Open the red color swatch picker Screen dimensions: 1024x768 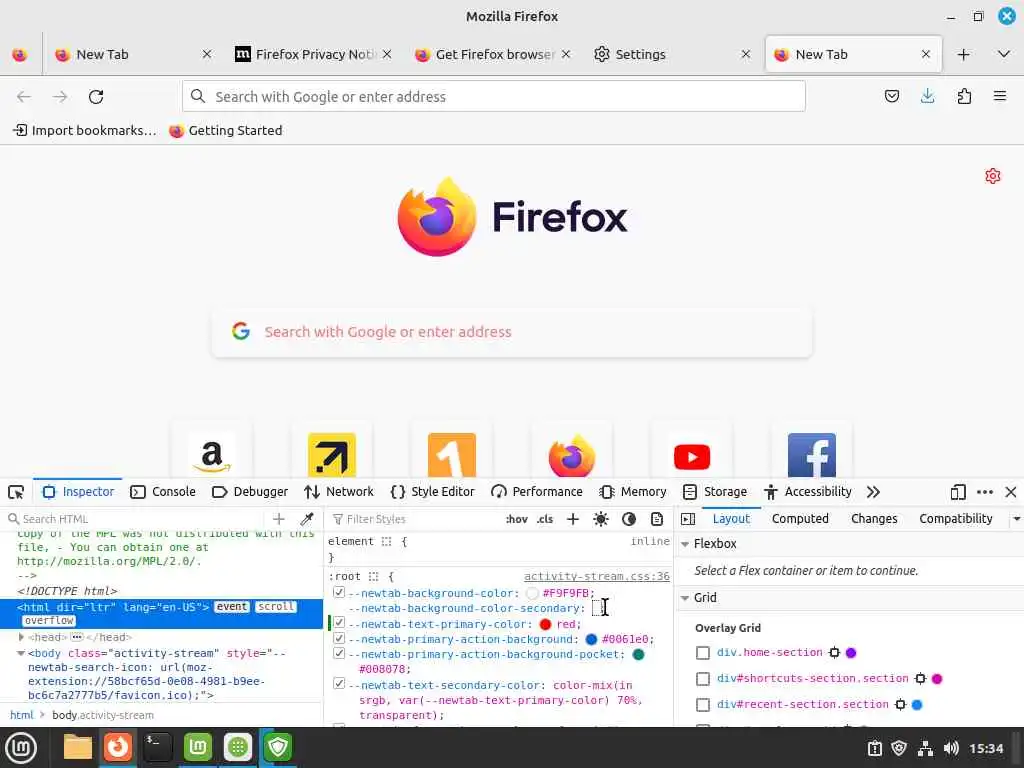tap(545, 624)
